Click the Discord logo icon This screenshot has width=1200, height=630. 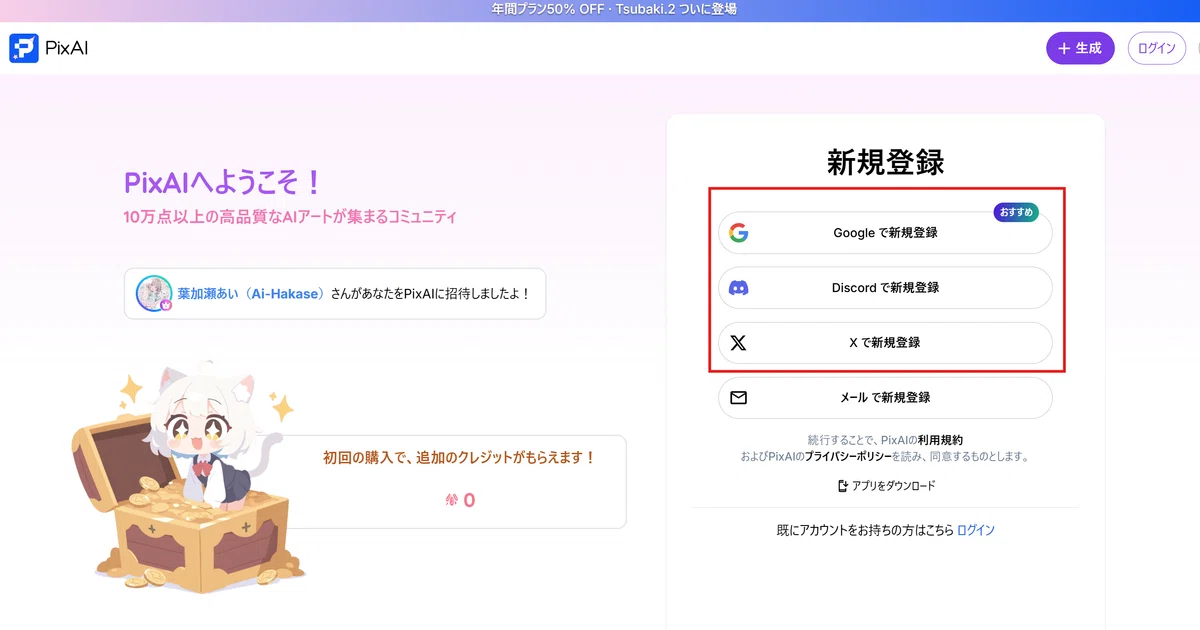coord(738,288)
